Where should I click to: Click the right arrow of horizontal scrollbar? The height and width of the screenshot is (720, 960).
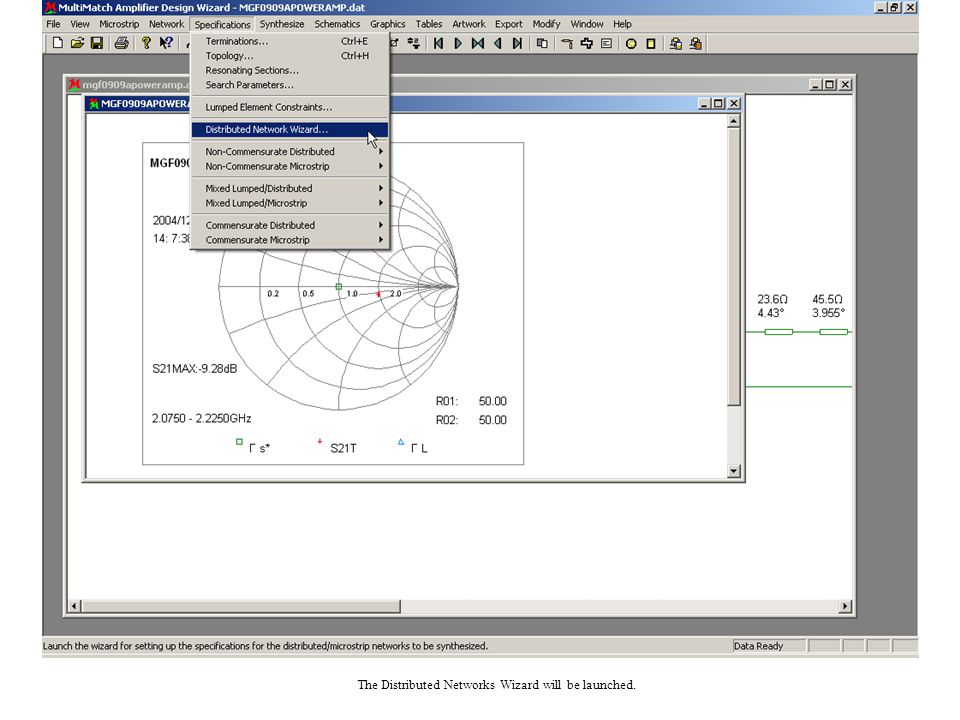coord(845,606)
